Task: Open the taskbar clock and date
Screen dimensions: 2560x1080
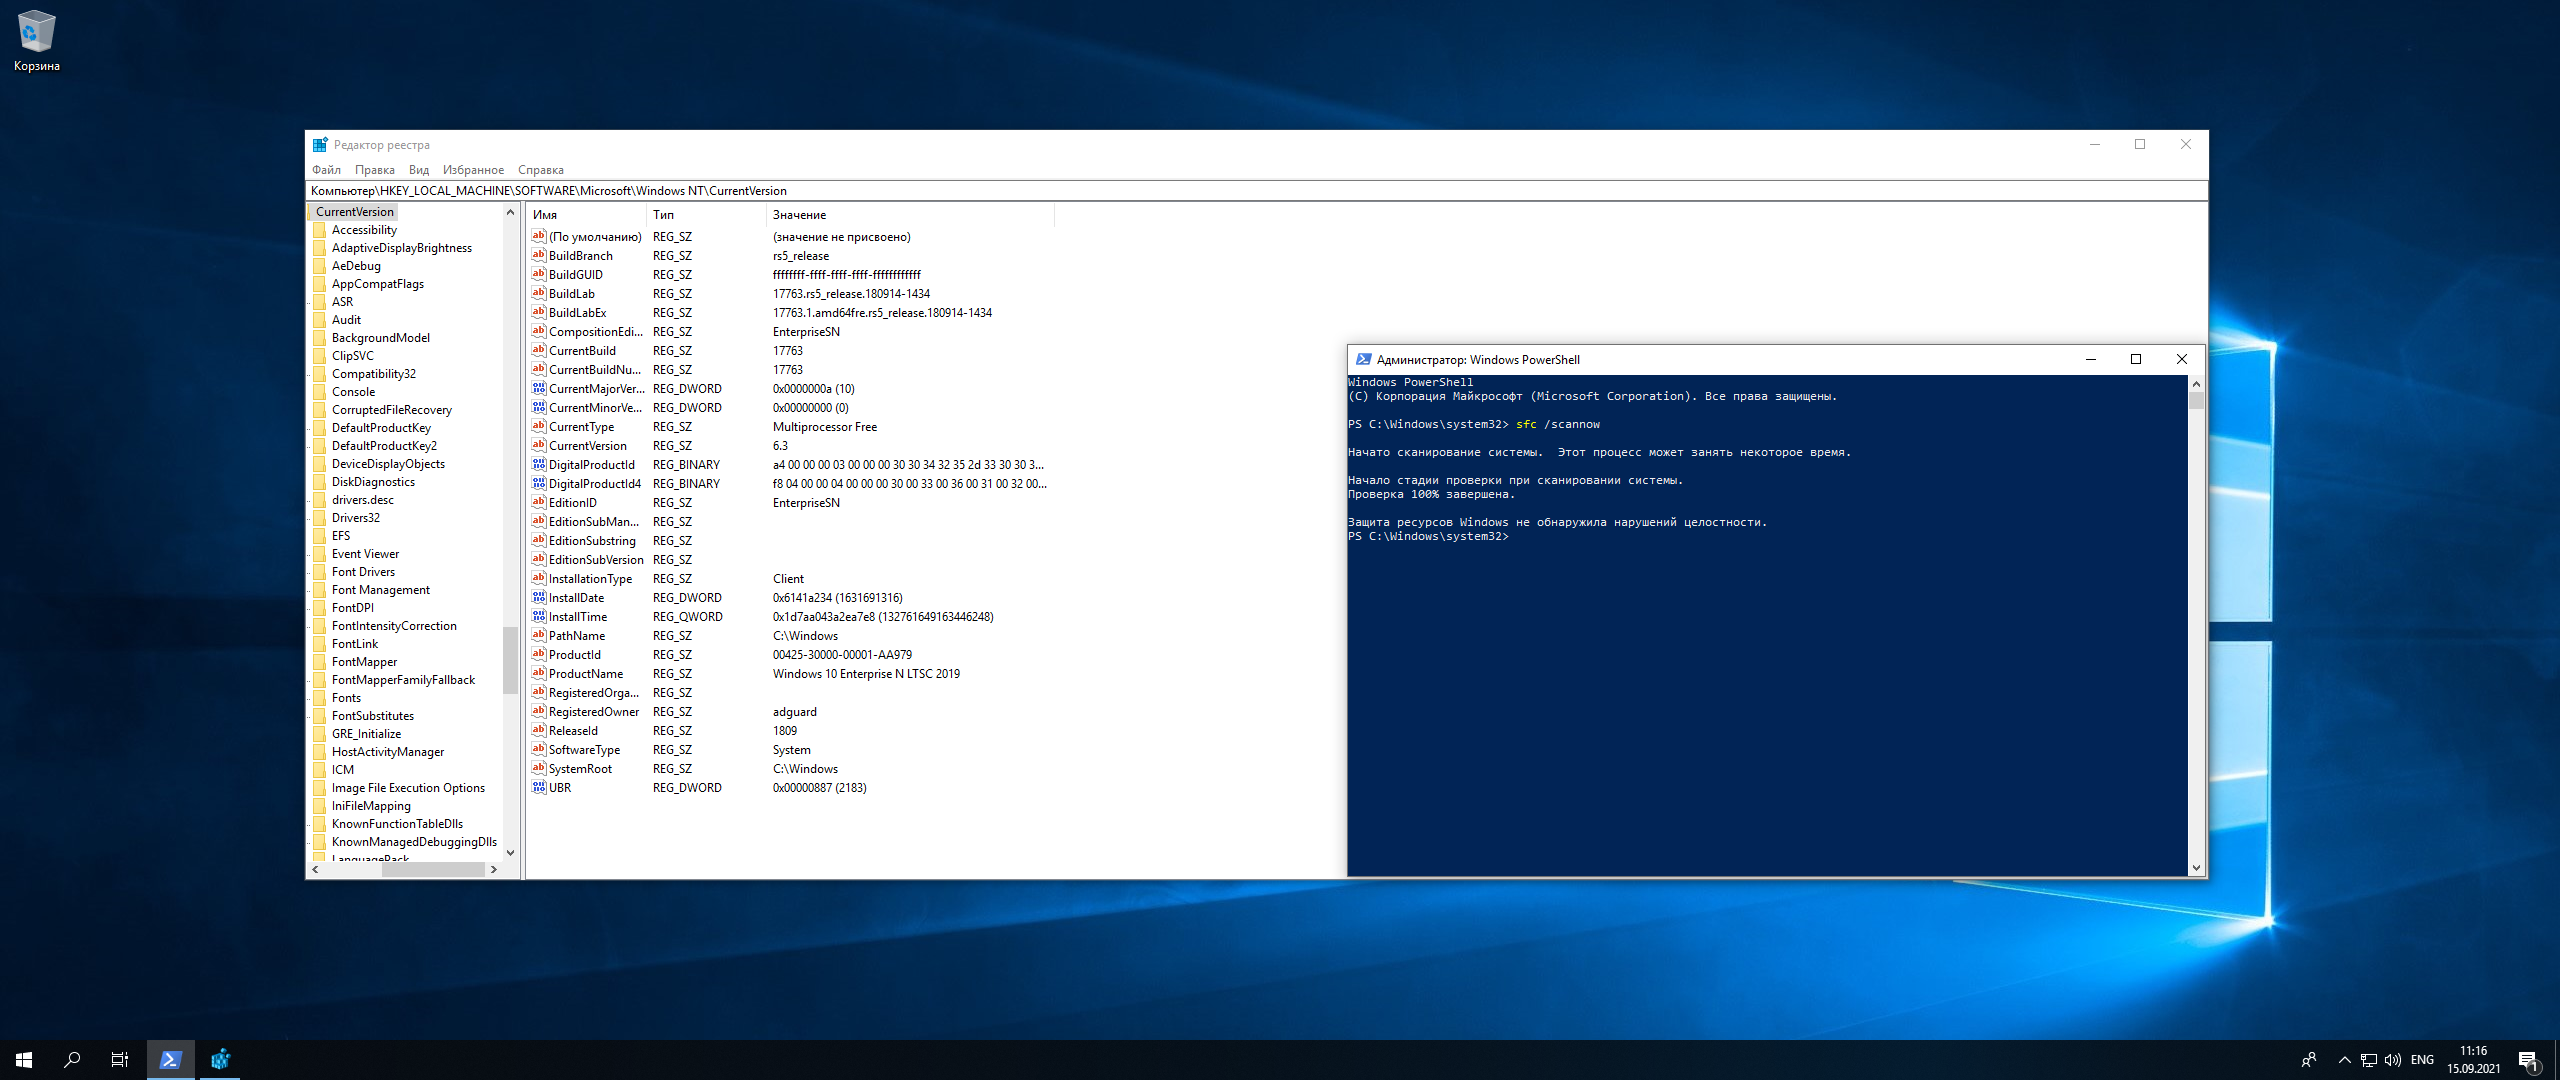Action: [2474, 1060]
